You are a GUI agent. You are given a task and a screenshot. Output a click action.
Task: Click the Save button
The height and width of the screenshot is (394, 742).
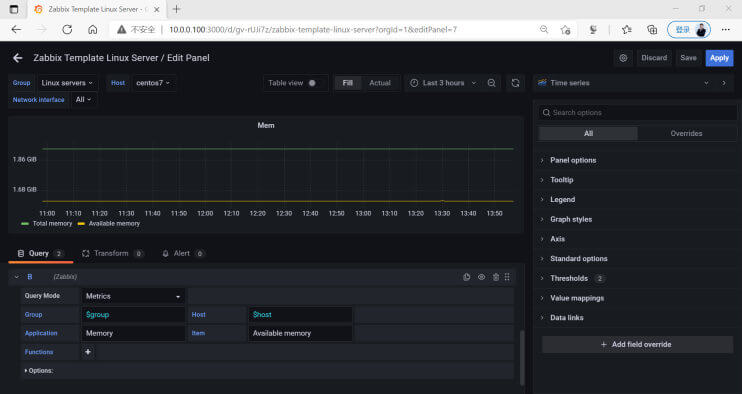tap(688, 58)
